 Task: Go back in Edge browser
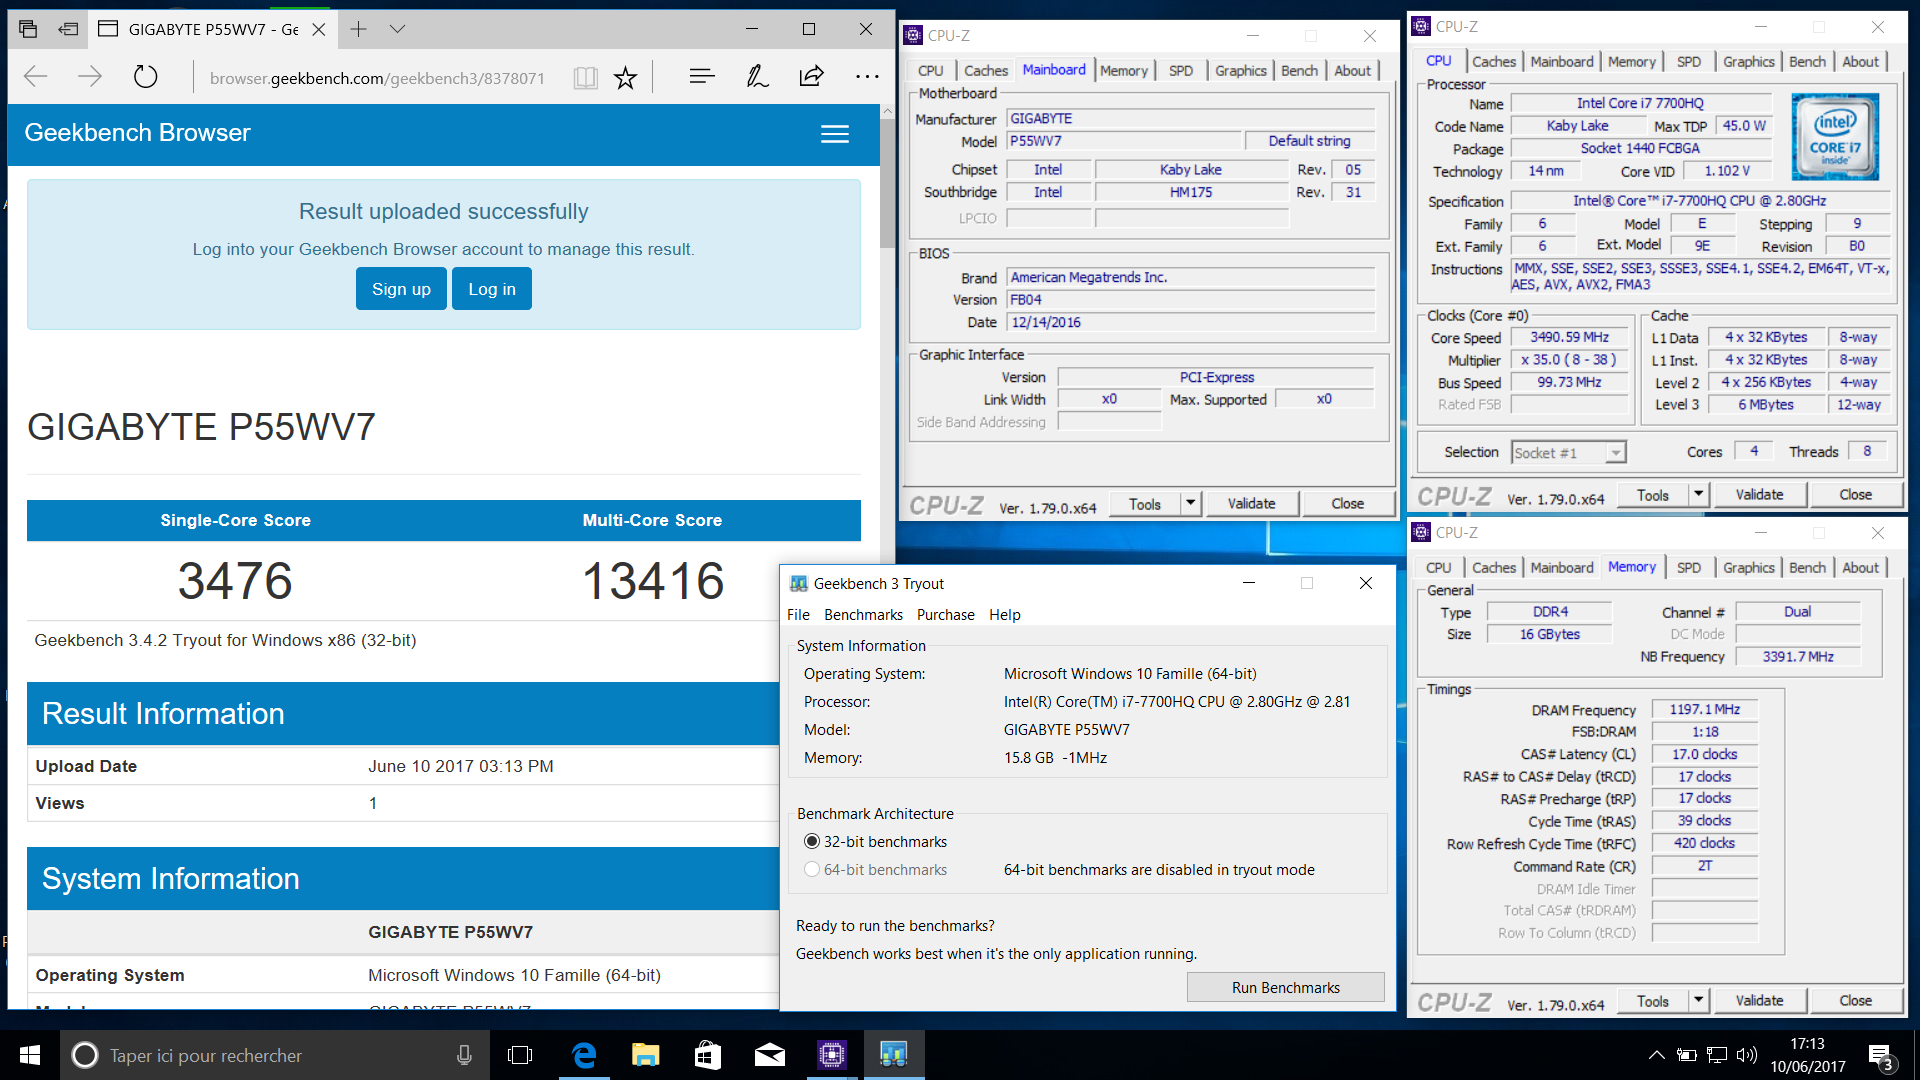tap(36, 77)
